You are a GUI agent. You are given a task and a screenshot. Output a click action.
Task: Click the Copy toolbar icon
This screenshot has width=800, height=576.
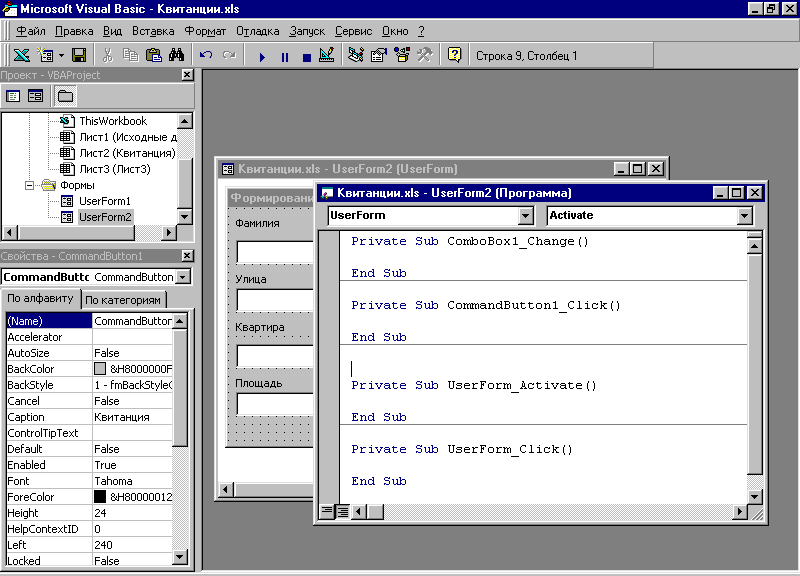[x=131, y=55]
